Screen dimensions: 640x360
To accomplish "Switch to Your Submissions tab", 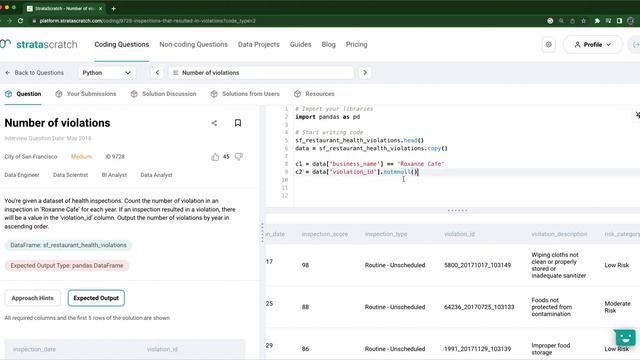I will point(86,94).
